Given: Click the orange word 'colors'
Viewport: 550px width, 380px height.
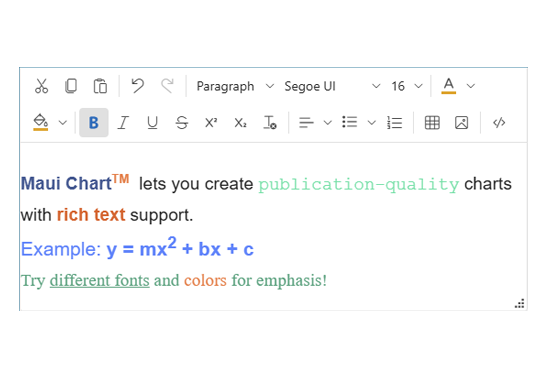Looking at the screenshot, I should click(x=206, y=281).
